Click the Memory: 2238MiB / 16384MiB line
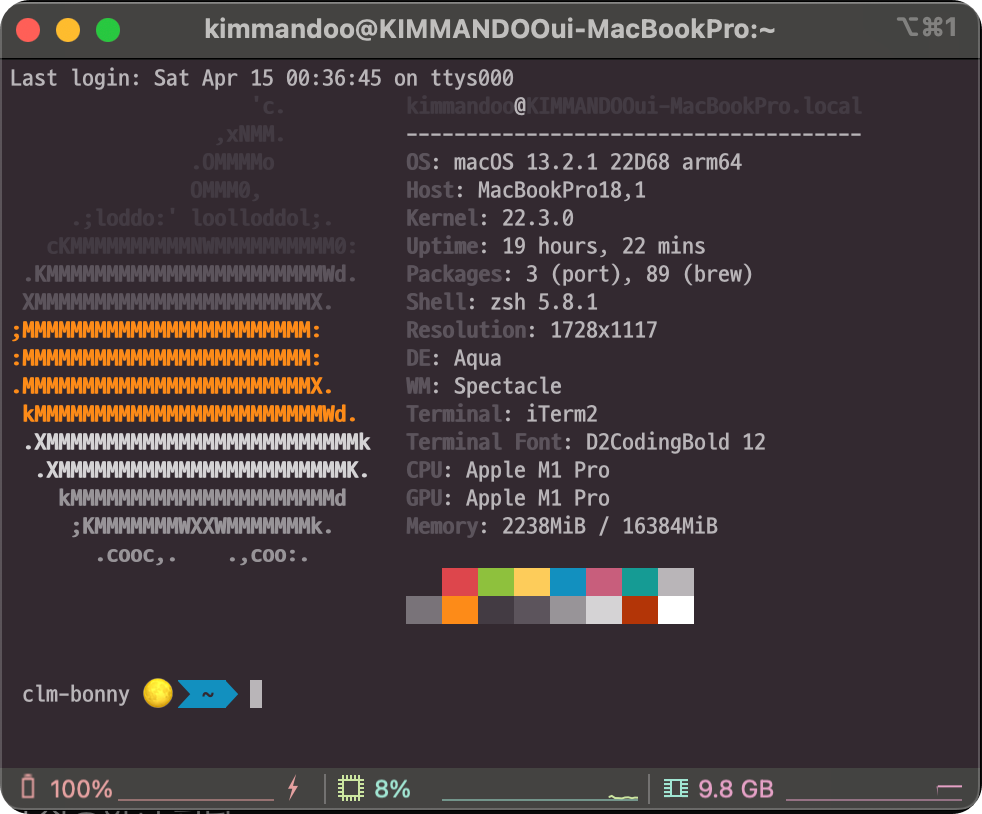Viewport: 982px width, 814px height. click(562, 526)
